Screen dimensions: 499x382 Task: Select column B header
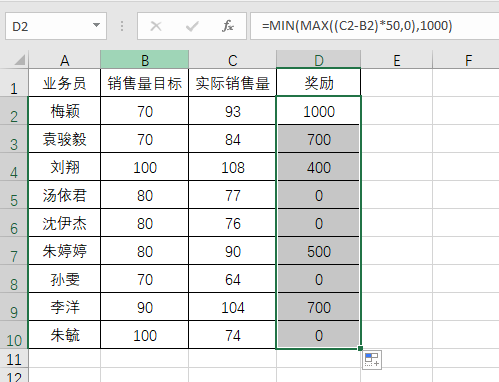145,60
